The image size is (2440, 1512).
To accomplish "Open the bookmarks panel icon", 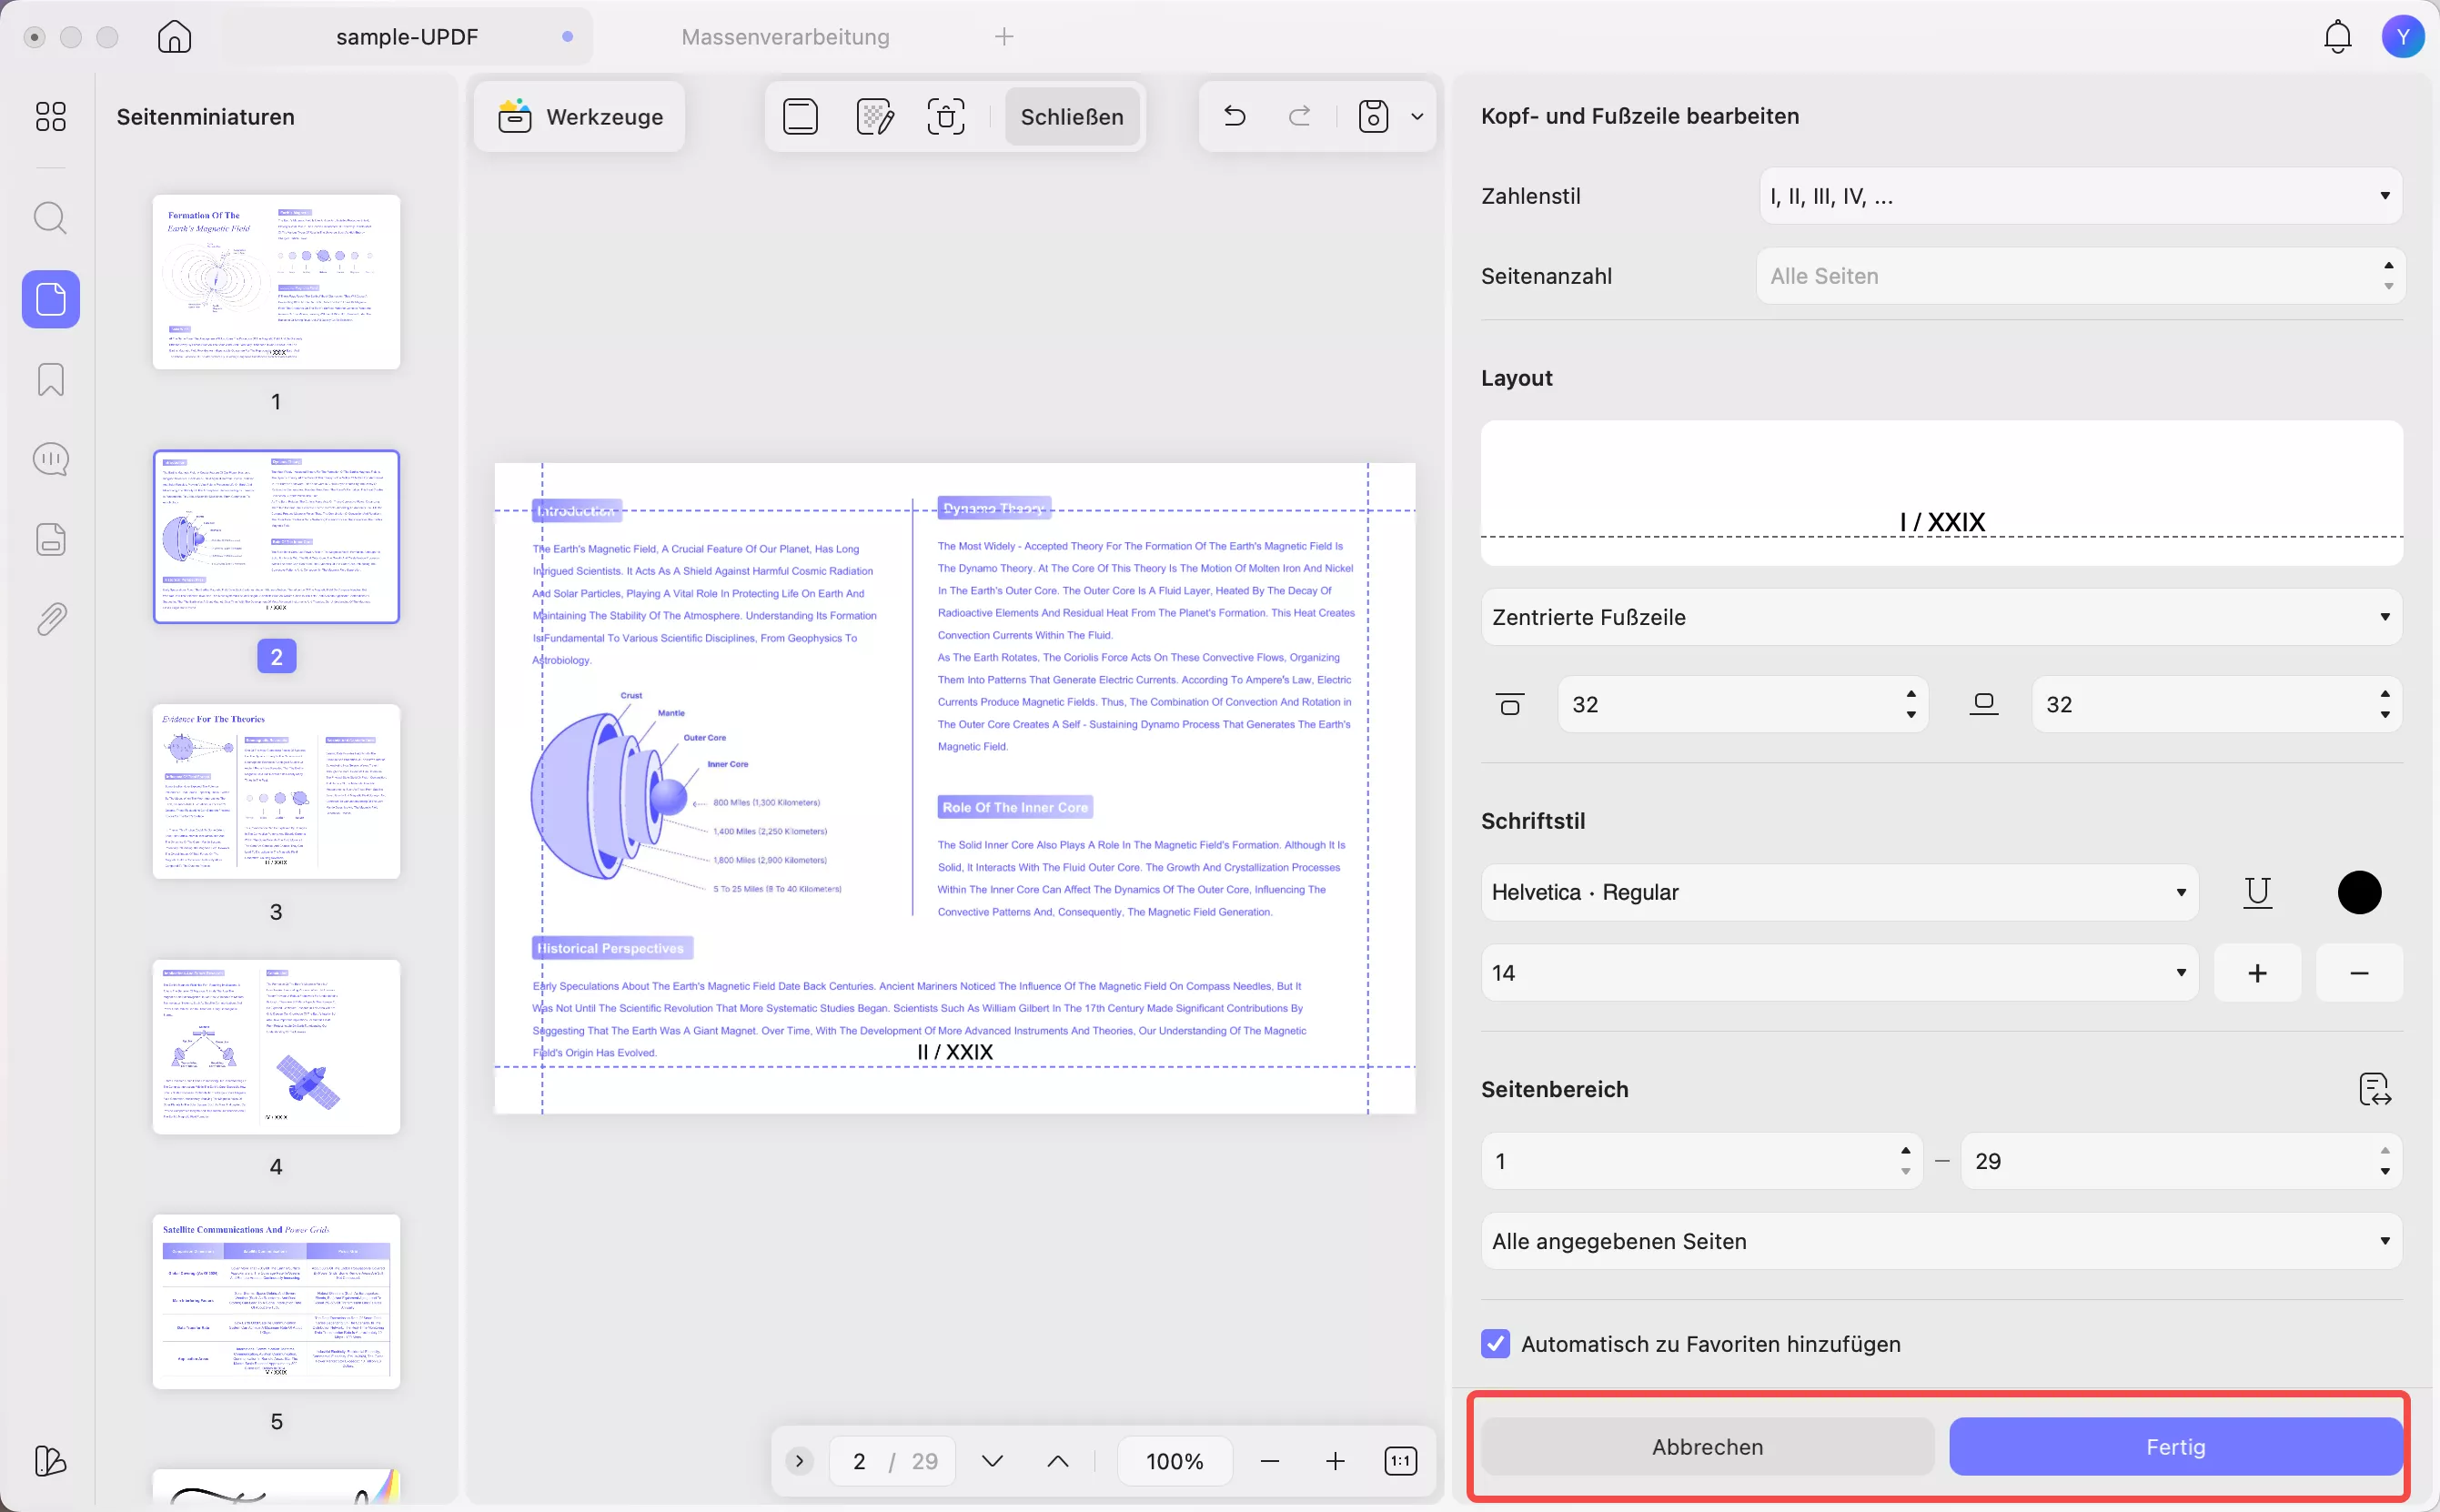I will (51, 380).
